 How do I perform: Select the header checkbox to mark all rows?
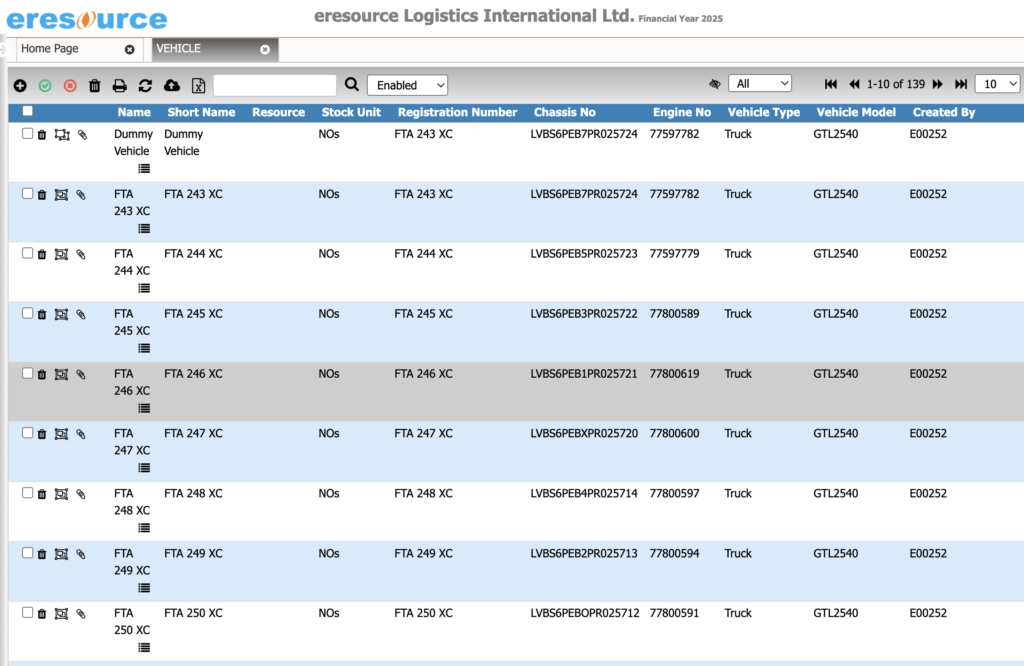click(x=27, y=112)
